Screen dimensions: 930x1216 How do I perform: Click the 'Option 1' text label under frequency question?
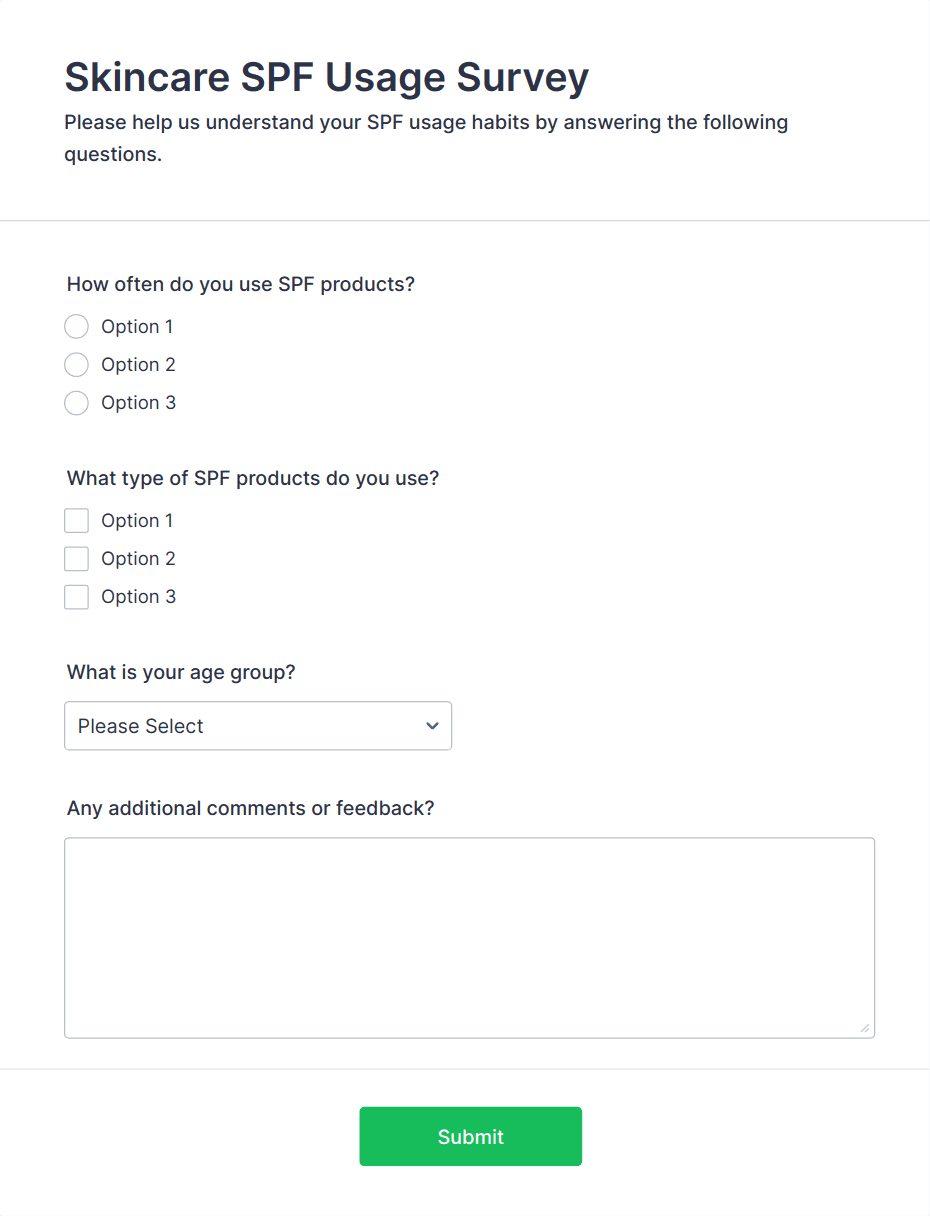coord(137,327)
